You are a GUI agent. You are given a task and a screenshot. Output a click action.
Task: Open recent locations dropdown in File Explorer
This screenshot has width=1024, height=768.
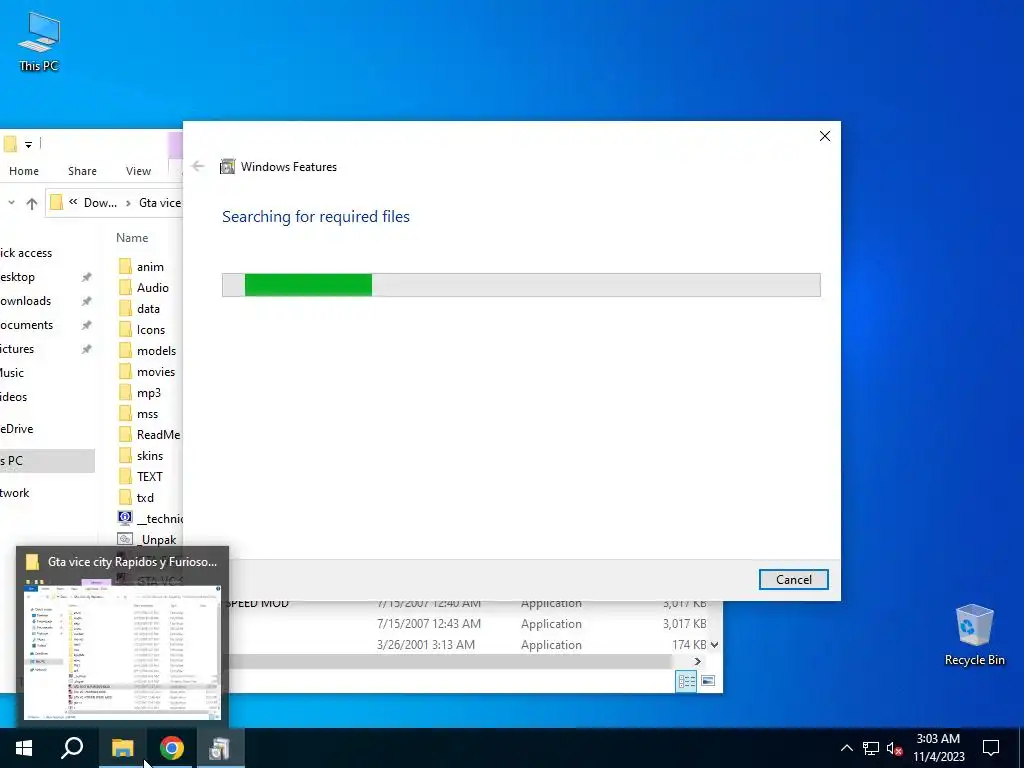pyautogui.click(x=11, y=203)
